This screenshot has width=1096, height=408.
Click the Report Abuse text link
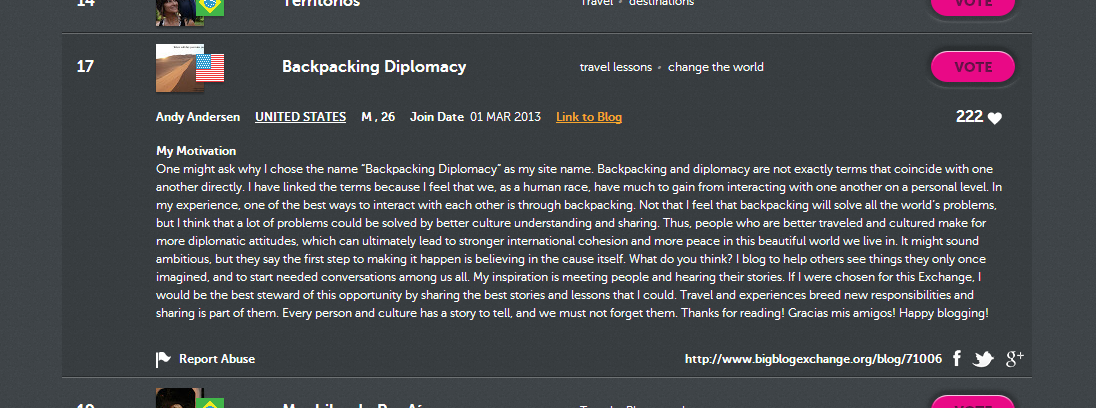point(217,359)
